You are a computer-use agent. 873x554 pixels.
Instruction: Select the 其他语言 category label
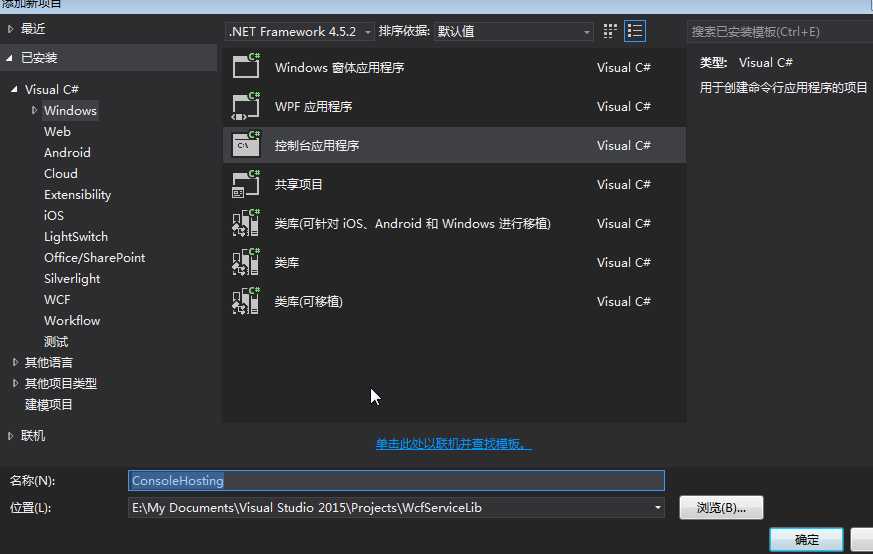pos(48,362)
